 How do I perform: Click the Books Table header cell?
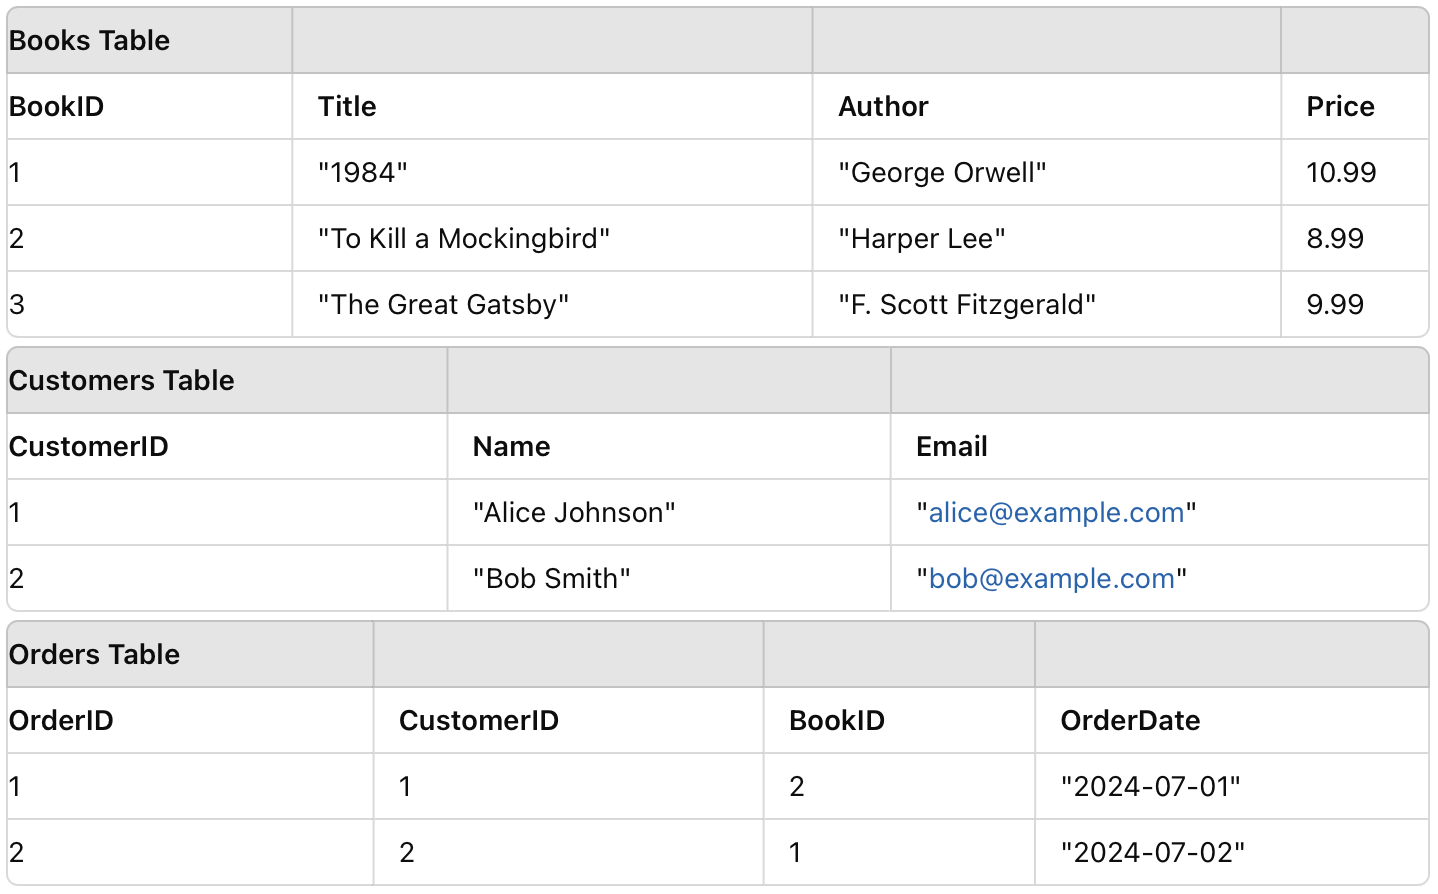click(x=90, y=41)
